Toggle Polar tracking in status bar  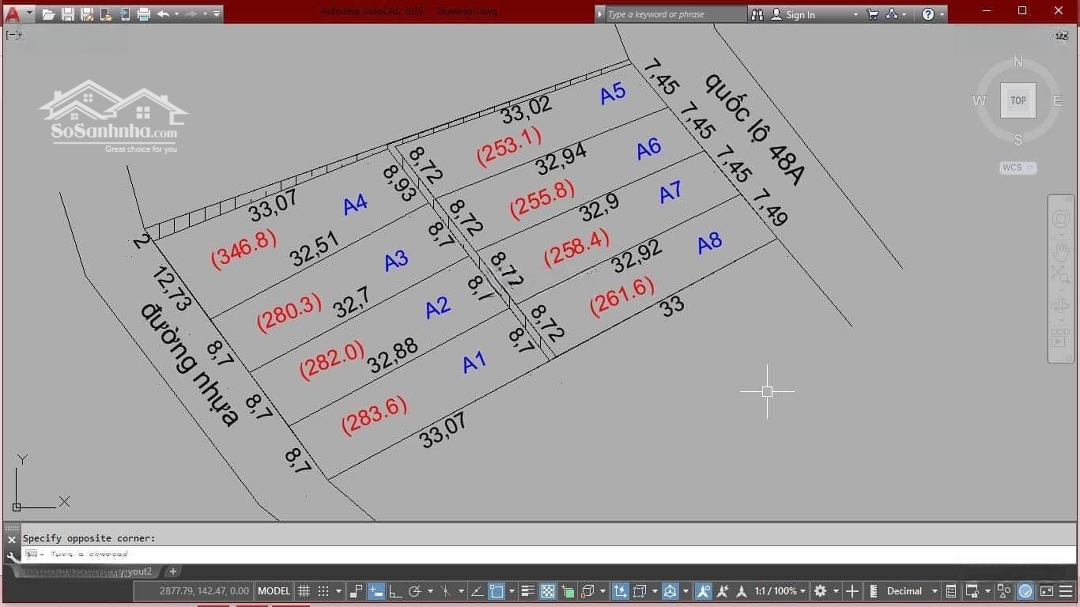(x=414, y=591)
